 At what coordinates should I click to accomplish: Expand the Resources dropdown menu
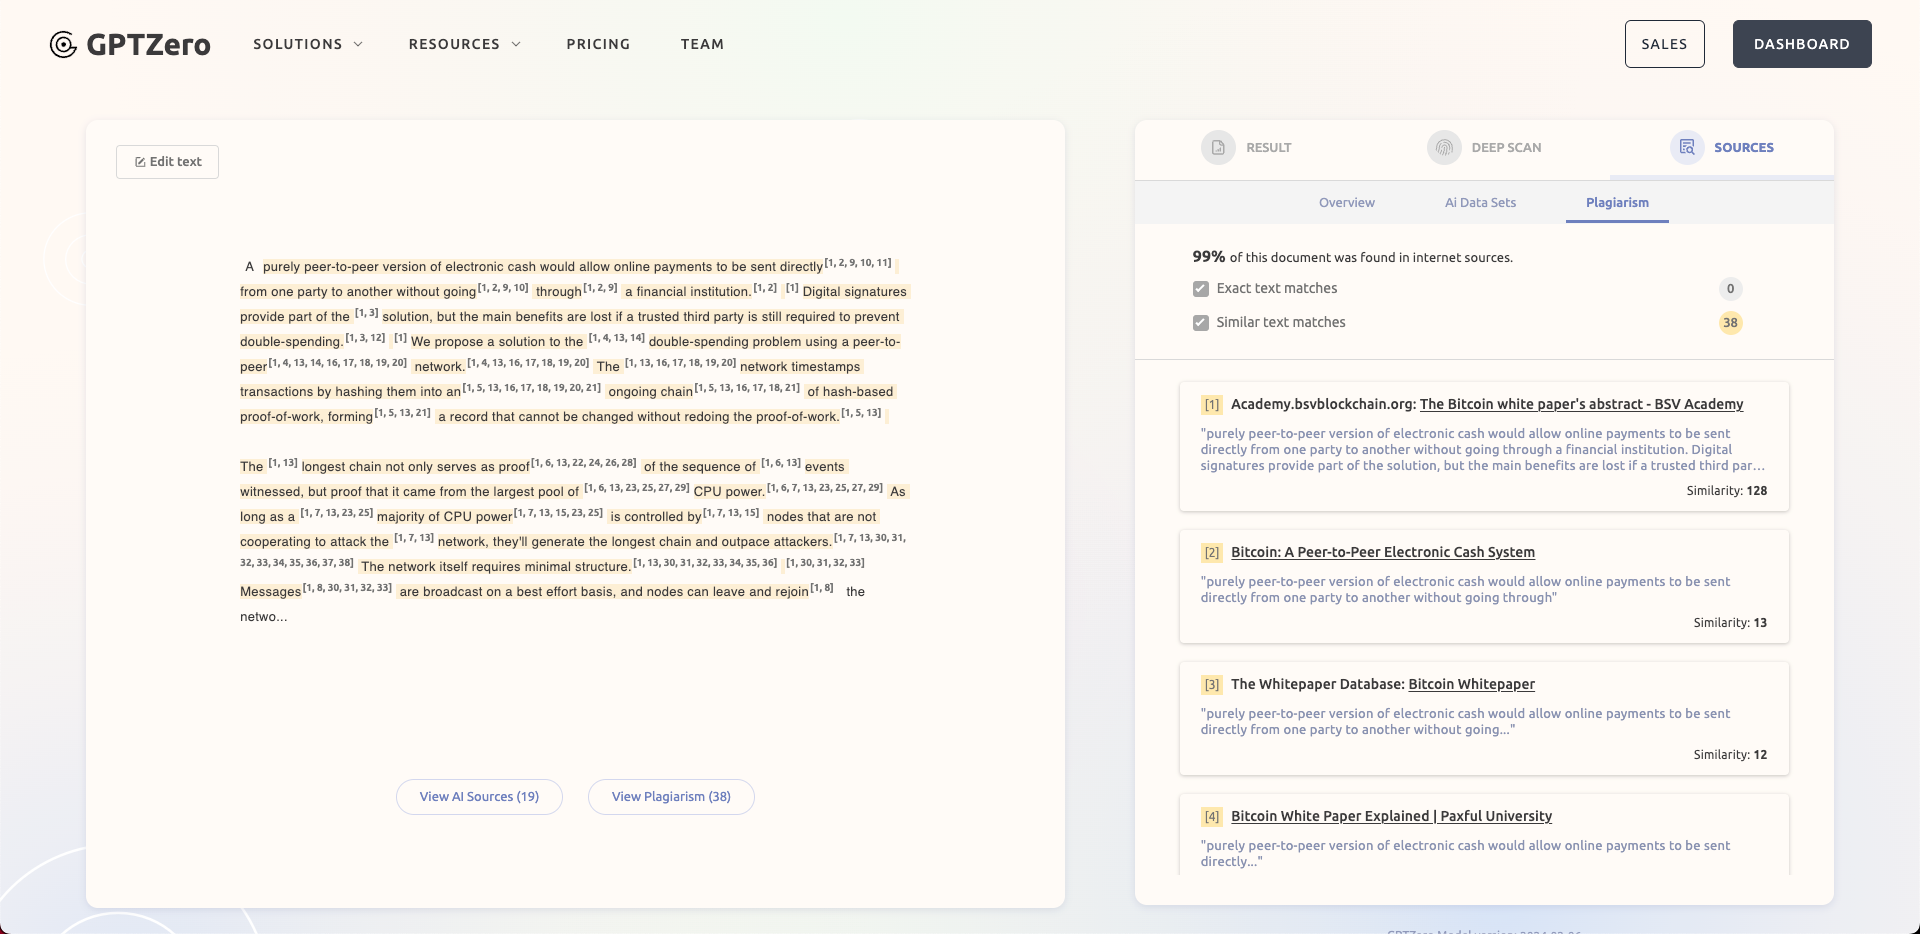point(465,44)
